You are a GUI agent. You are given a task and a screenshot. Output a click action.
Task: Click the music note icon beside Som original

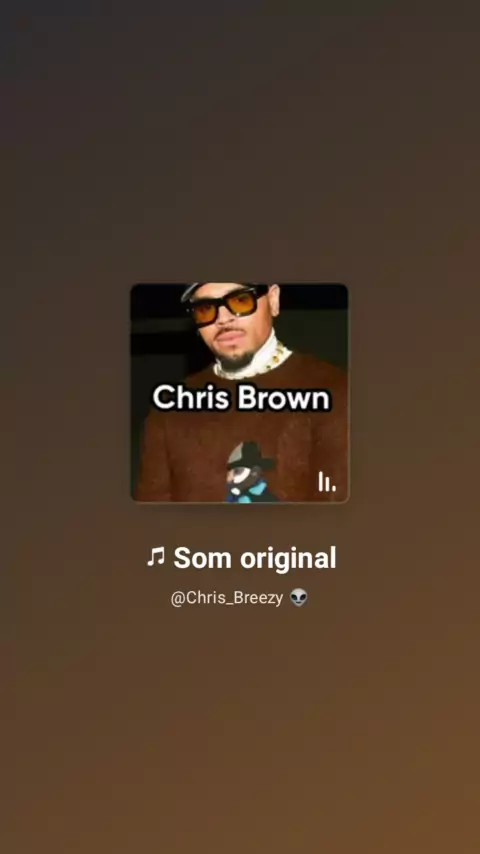(x=156, y=557)
